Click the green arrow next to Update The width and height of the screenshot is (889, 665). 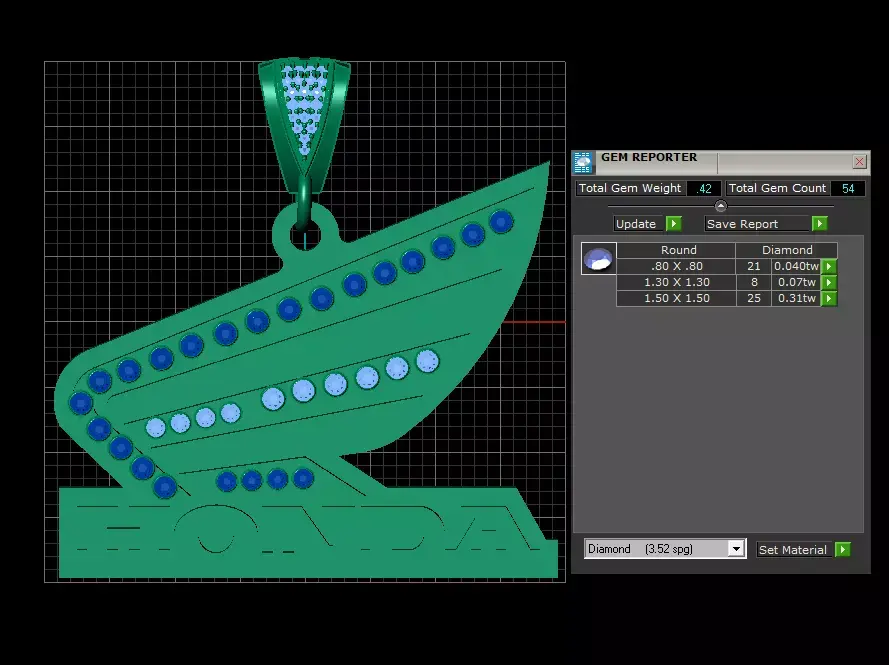click(674, 224)
